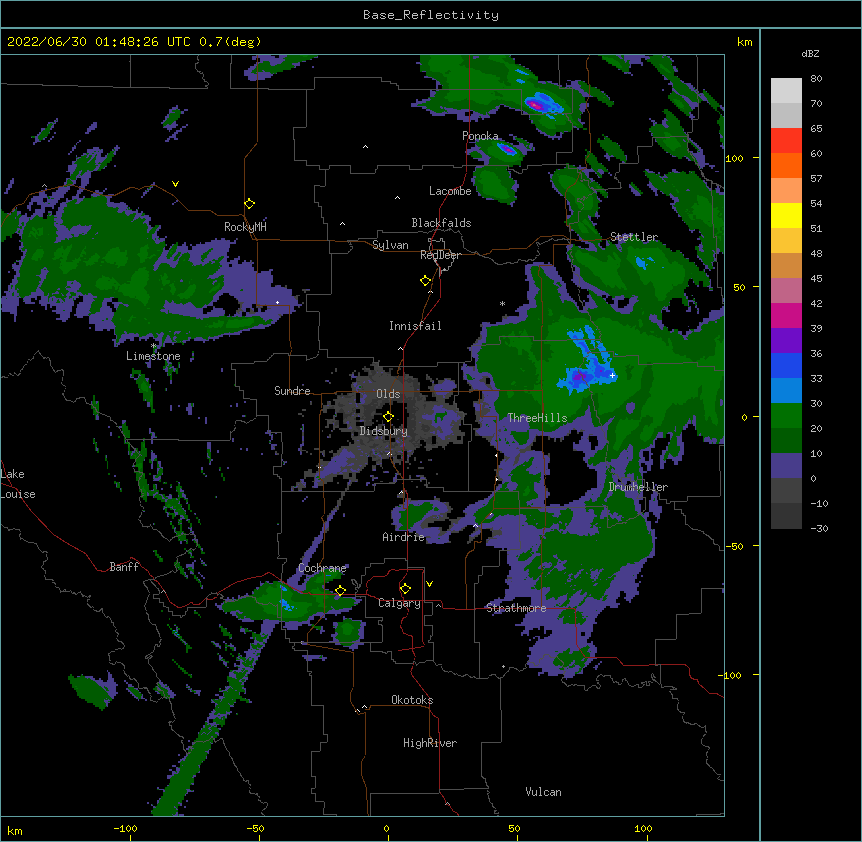Click the Stettler city label

[x=634, y=237]
